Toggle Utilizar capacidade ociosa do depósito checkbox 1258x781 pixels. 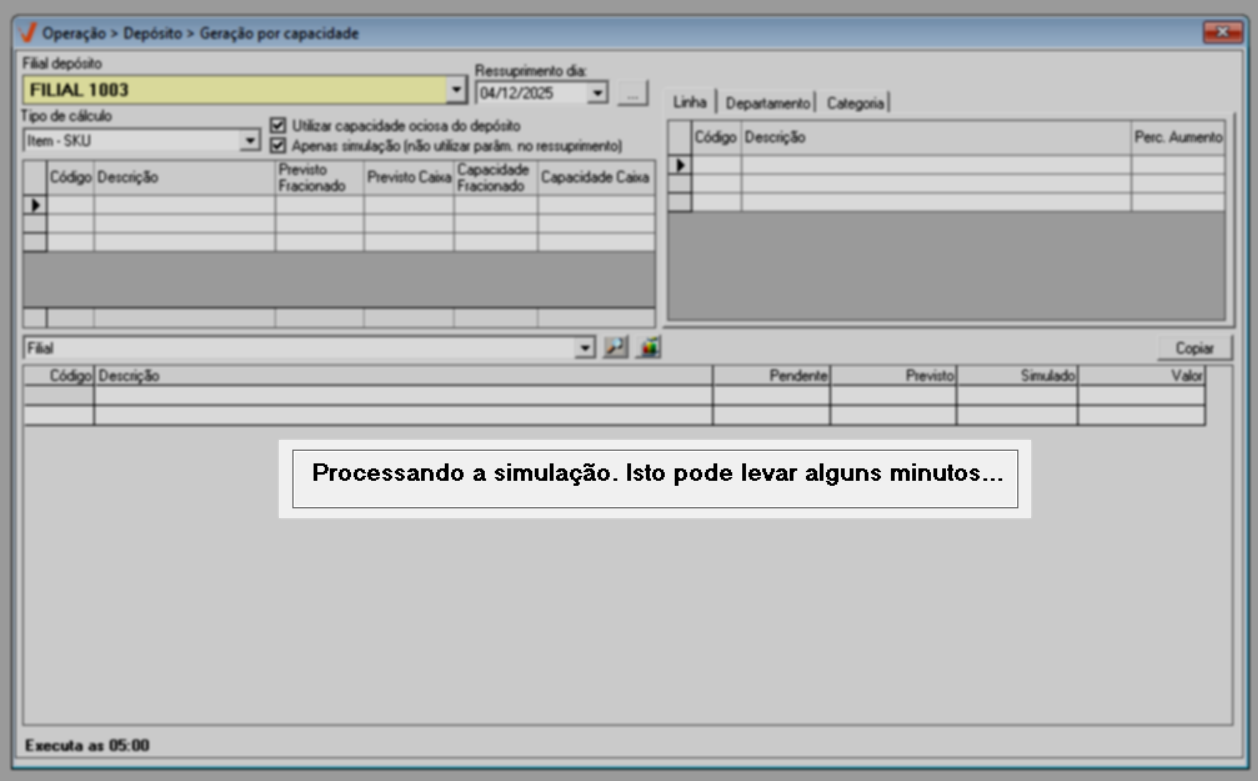coord(278,126)
